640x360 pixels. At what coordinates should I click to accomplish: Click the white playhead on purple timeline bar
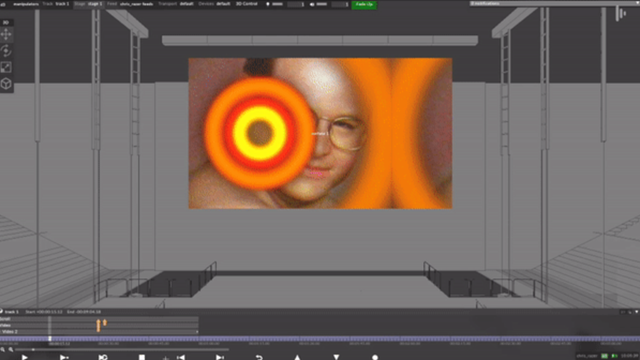coord(50,338)
